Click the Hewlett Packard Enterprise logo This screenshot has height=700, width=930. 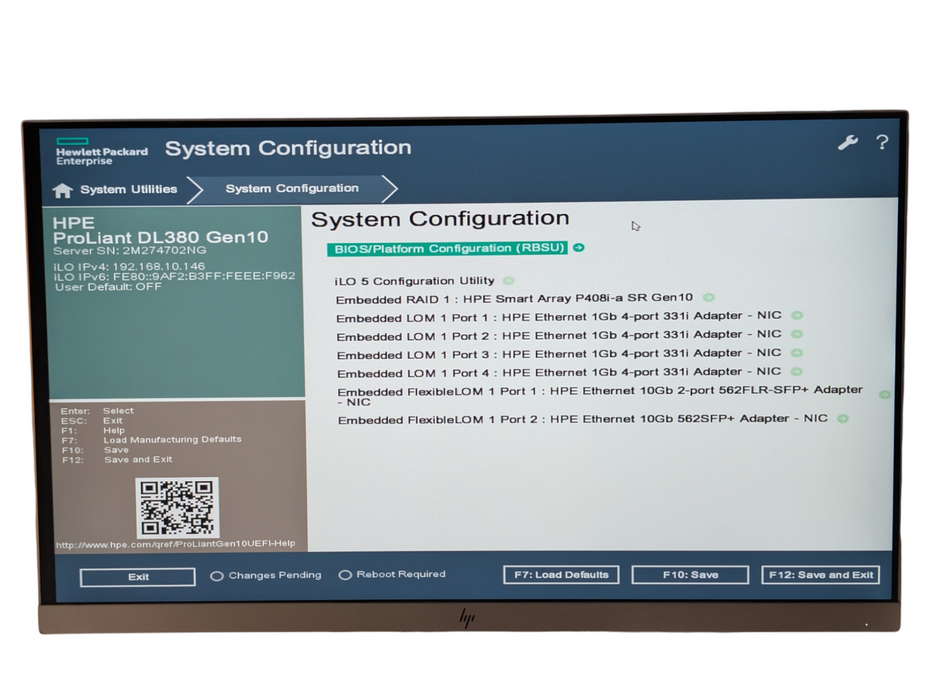click(101, 152)
